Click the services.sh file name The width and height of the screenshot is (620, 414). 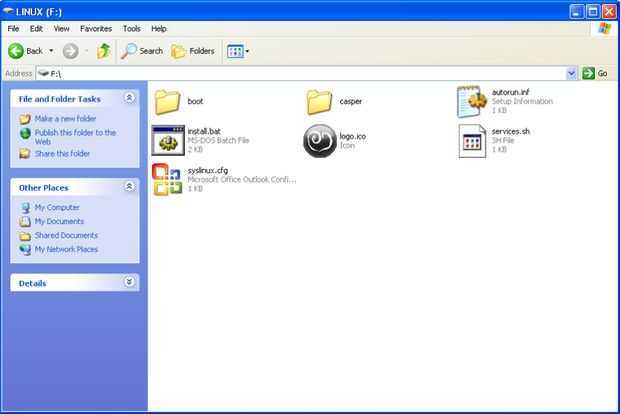(x=510, y=131)
